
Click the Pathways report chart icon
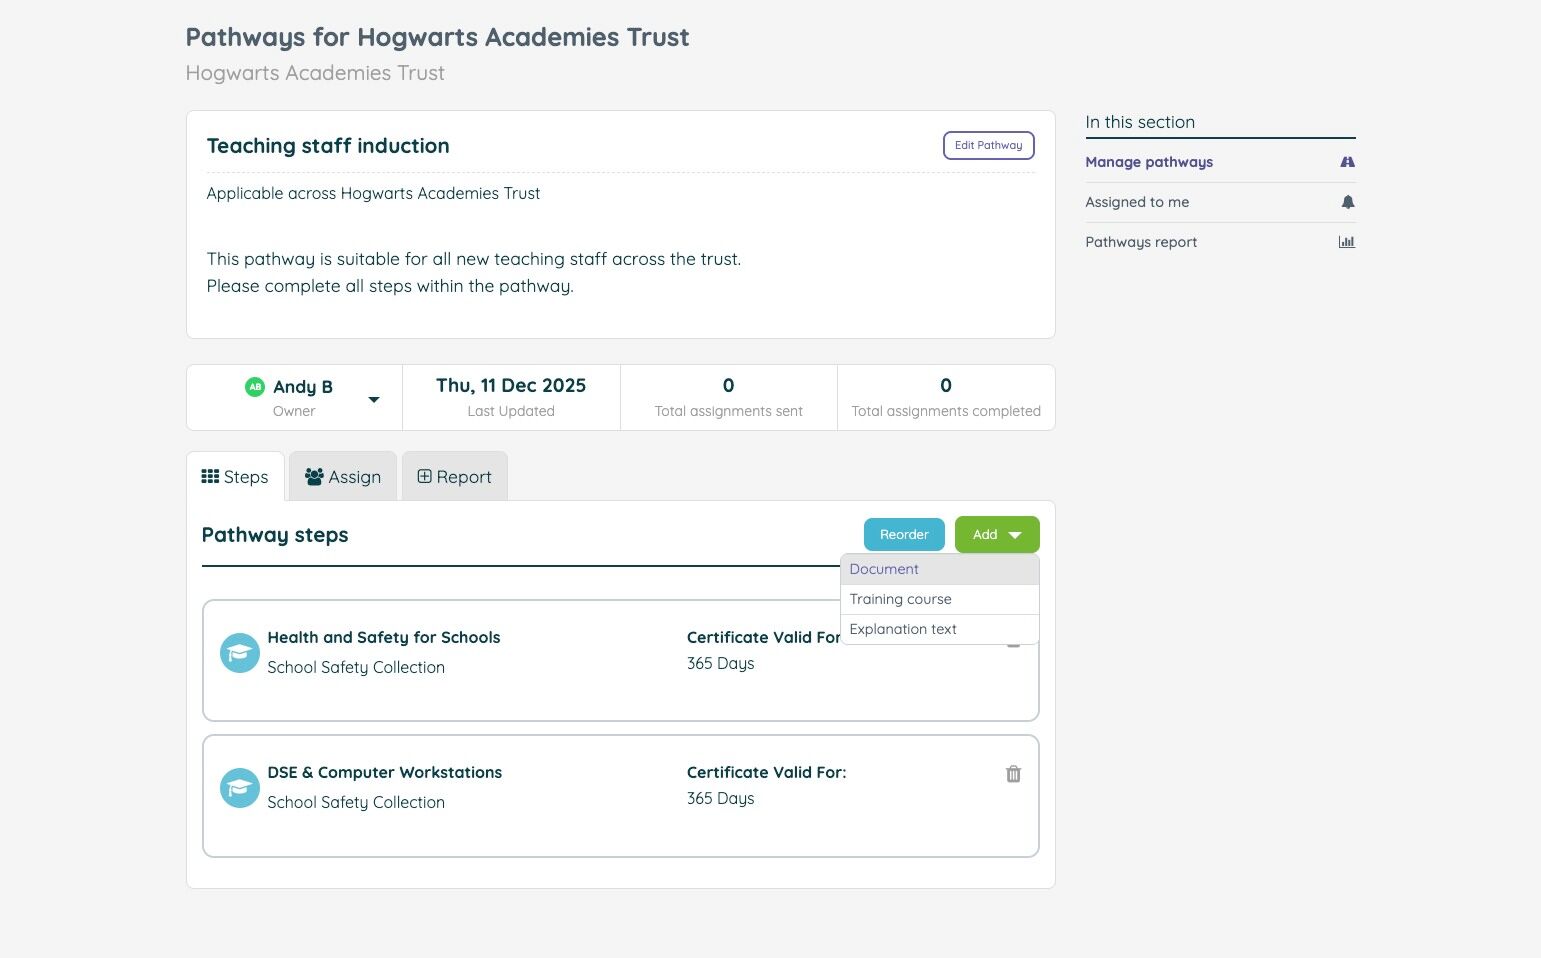[x=1347, y=242]
